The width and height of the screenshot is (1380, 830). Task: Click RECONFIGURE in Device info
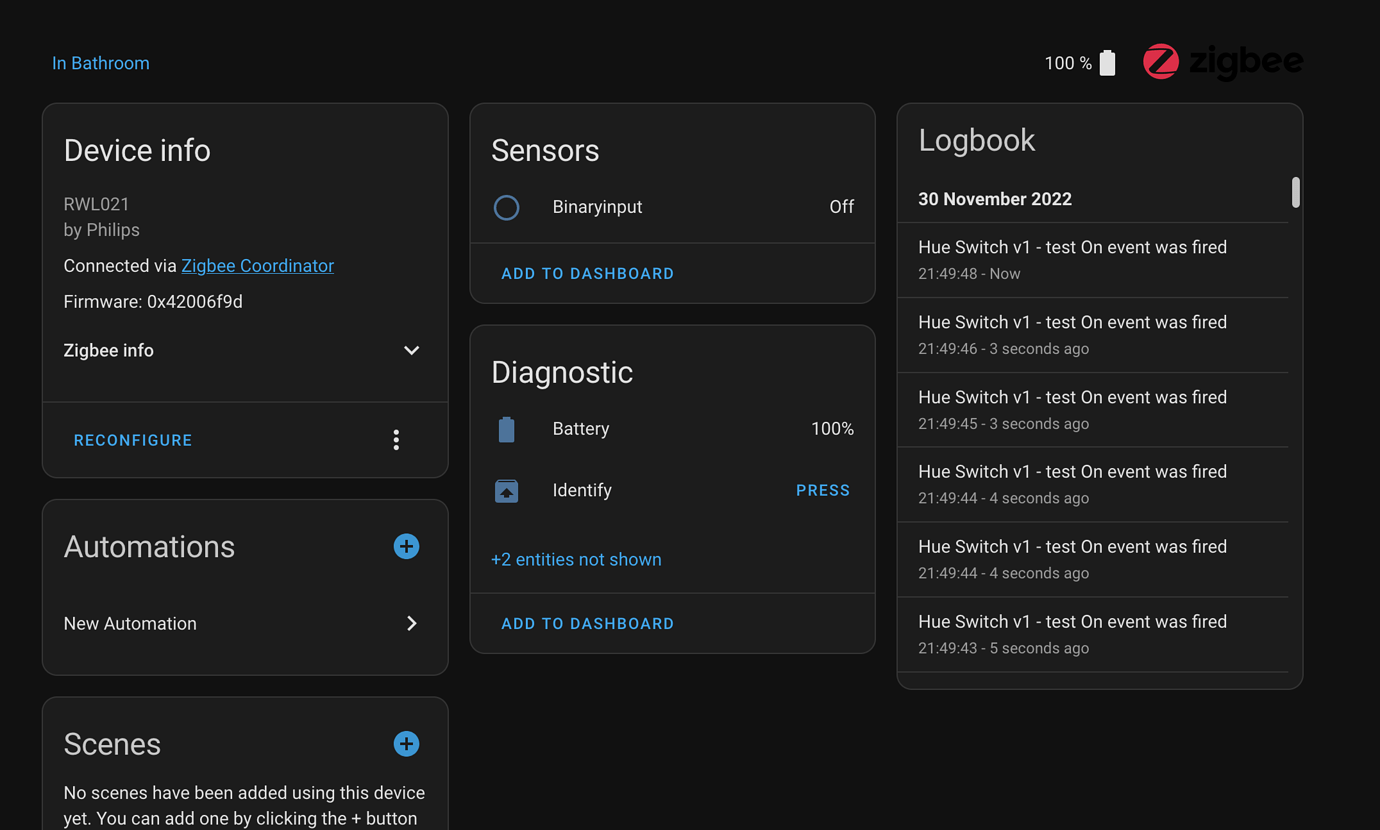(x=132, y=439)
